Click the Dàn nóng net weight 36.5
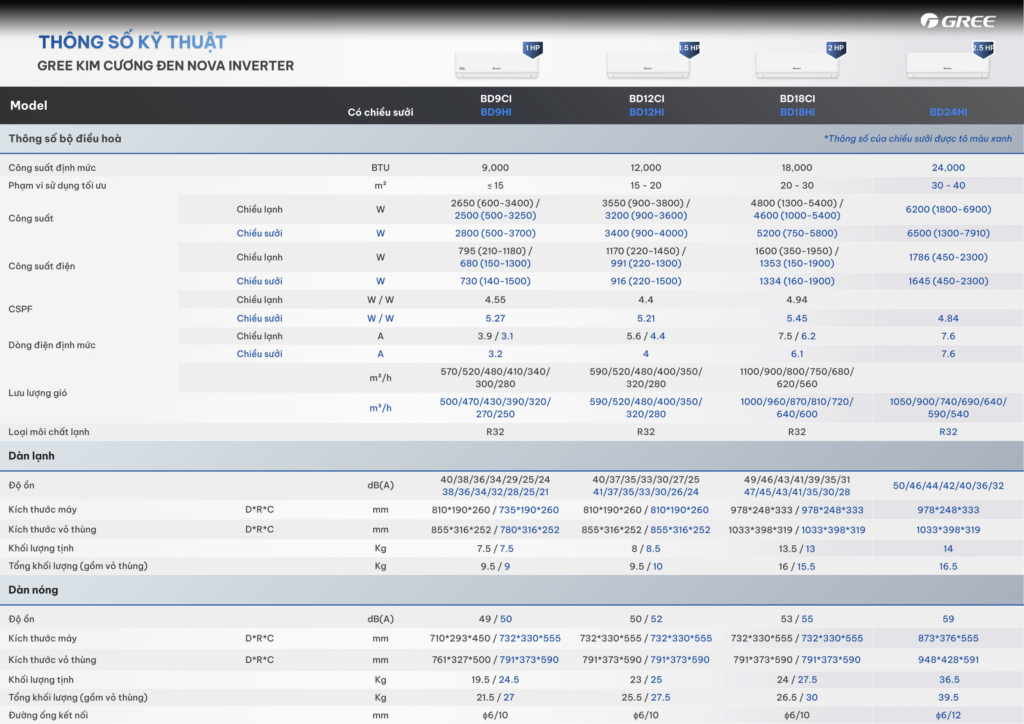 click(949, 680)
